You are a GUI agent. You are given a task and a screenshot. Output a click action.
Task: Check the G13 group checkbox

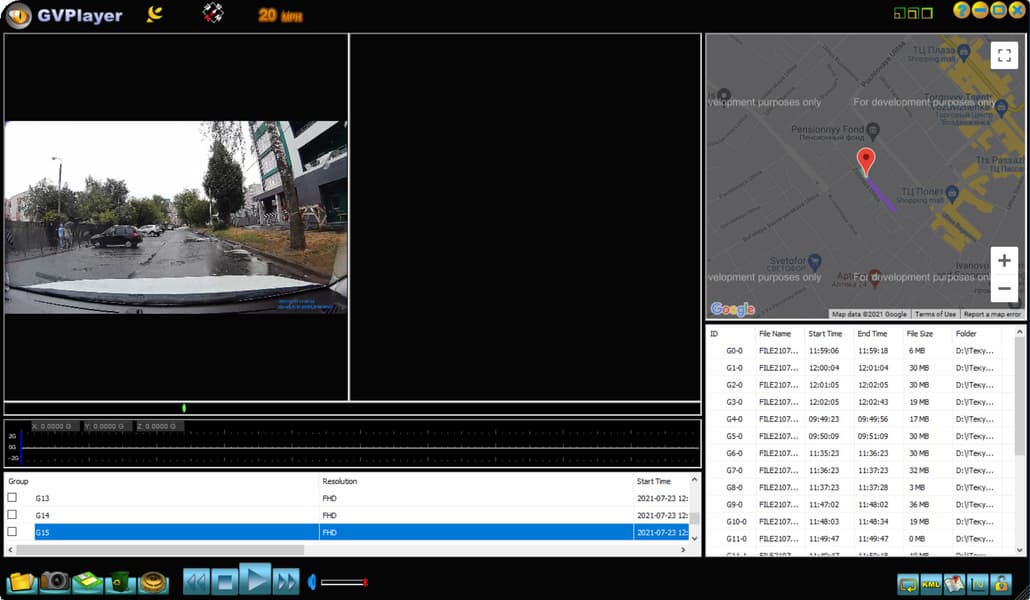(x=12, y=497)
